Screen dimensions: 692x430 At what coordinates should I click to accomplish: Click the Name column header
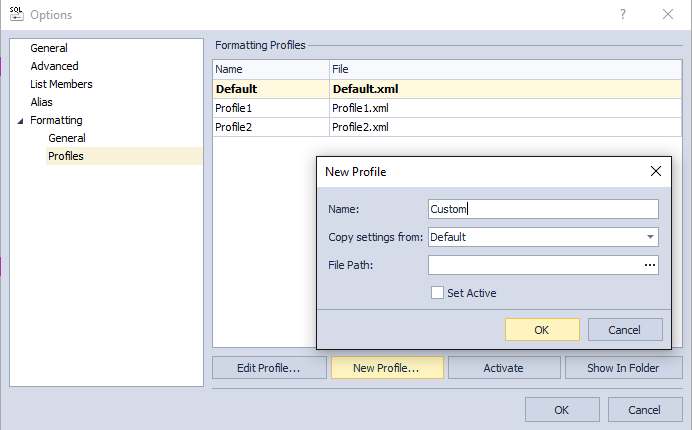click(x=271, y=69)
